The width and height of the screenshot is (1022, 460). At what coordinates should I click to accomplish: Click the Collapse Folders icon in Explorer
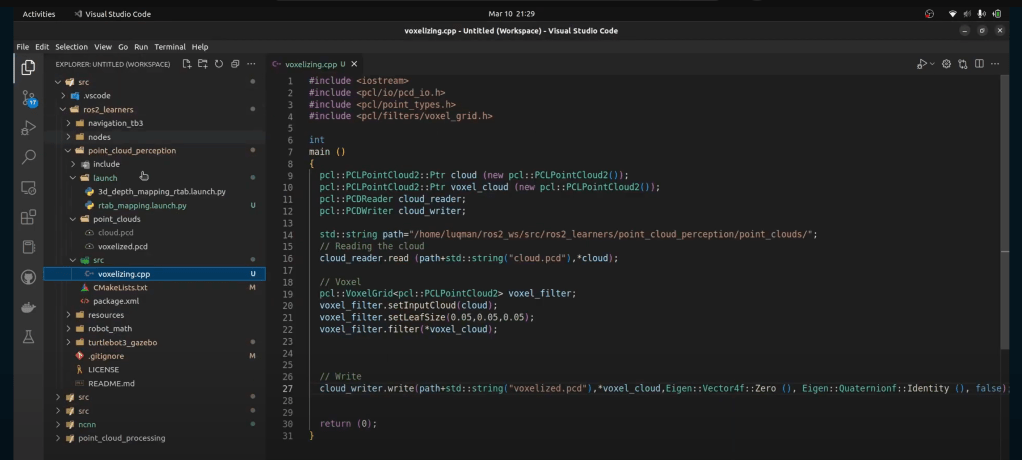click(x=234, y=64)
